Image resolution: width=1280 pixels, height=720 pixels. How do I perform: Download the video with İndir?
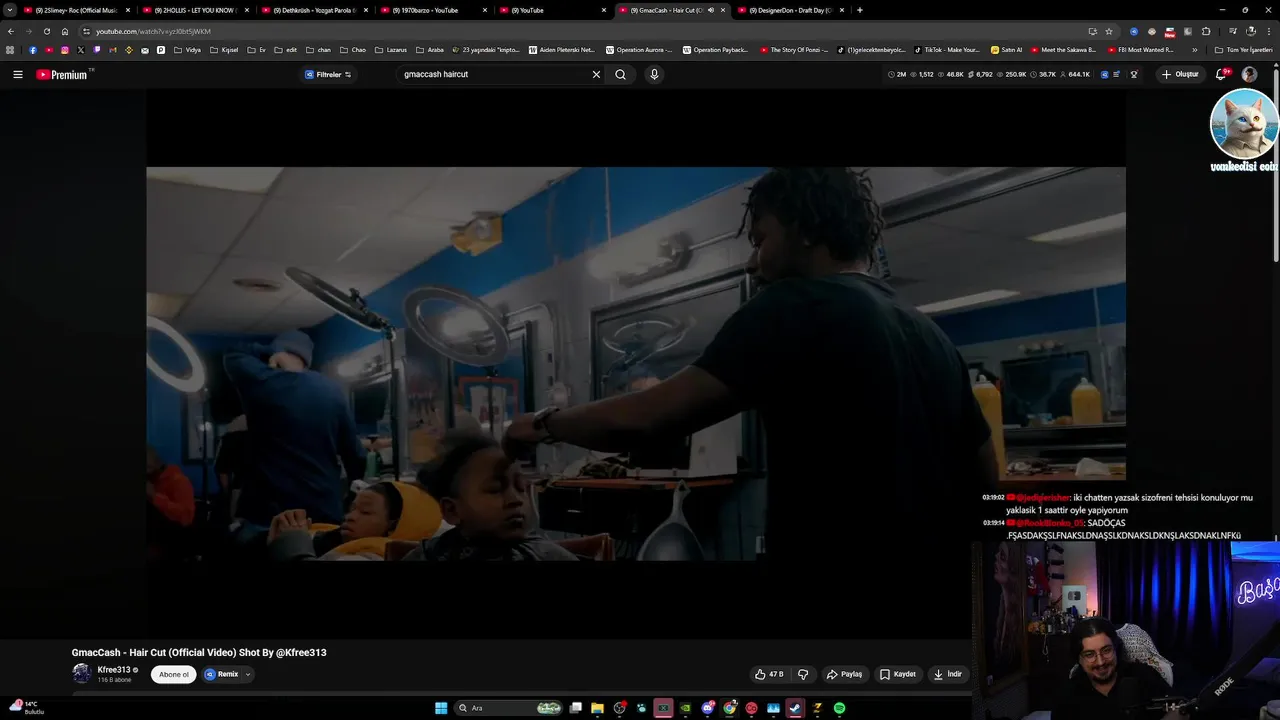948,674
